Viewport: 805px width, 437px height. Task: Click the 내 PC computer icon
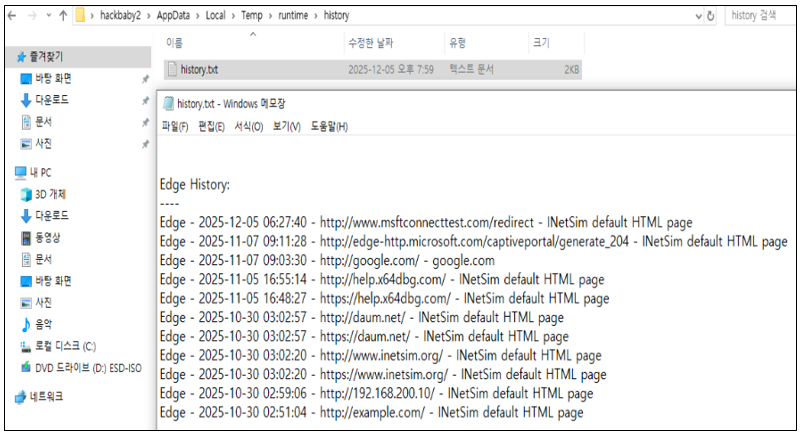click(x=21, y=173)
